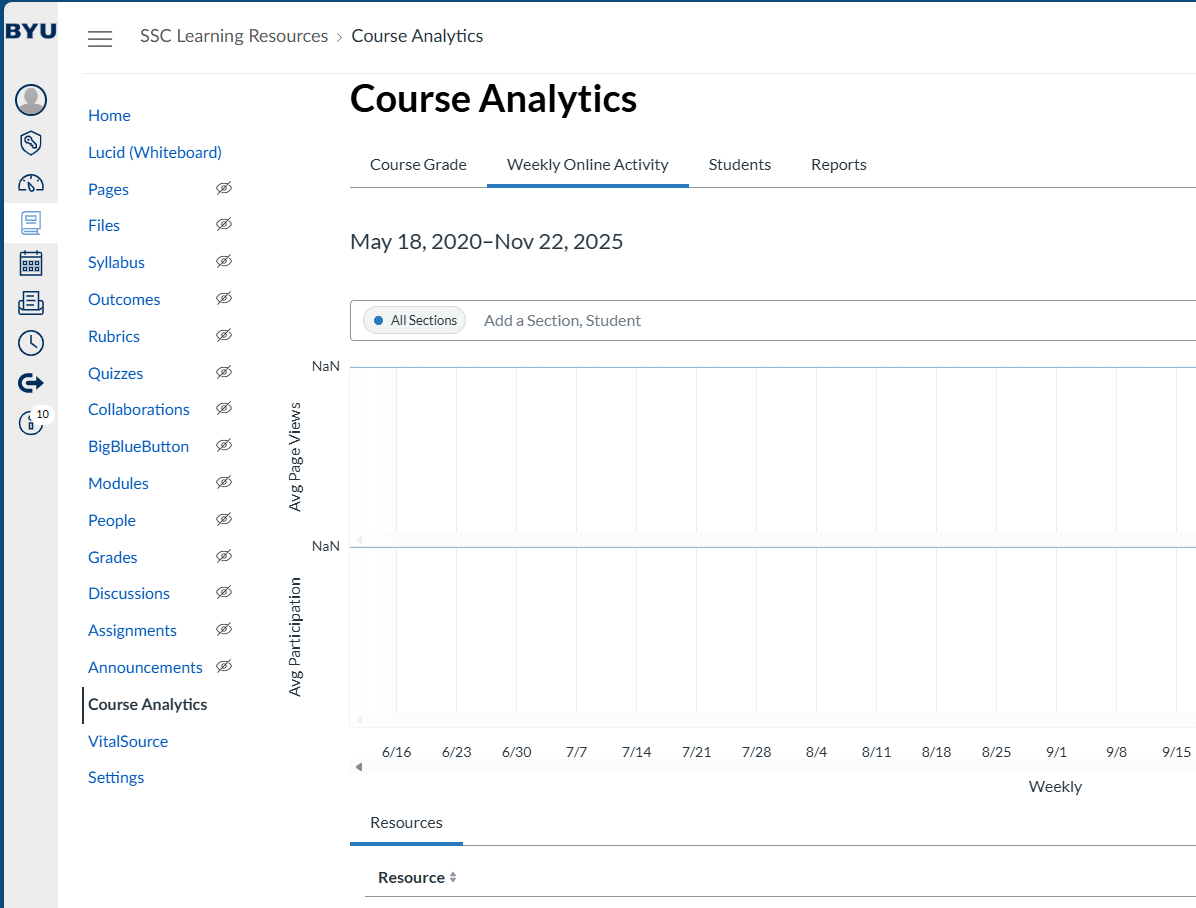Viewport: 1196px width, 908px height.
Task: Open the Outcomes link
Action: (x=124, y=300)
